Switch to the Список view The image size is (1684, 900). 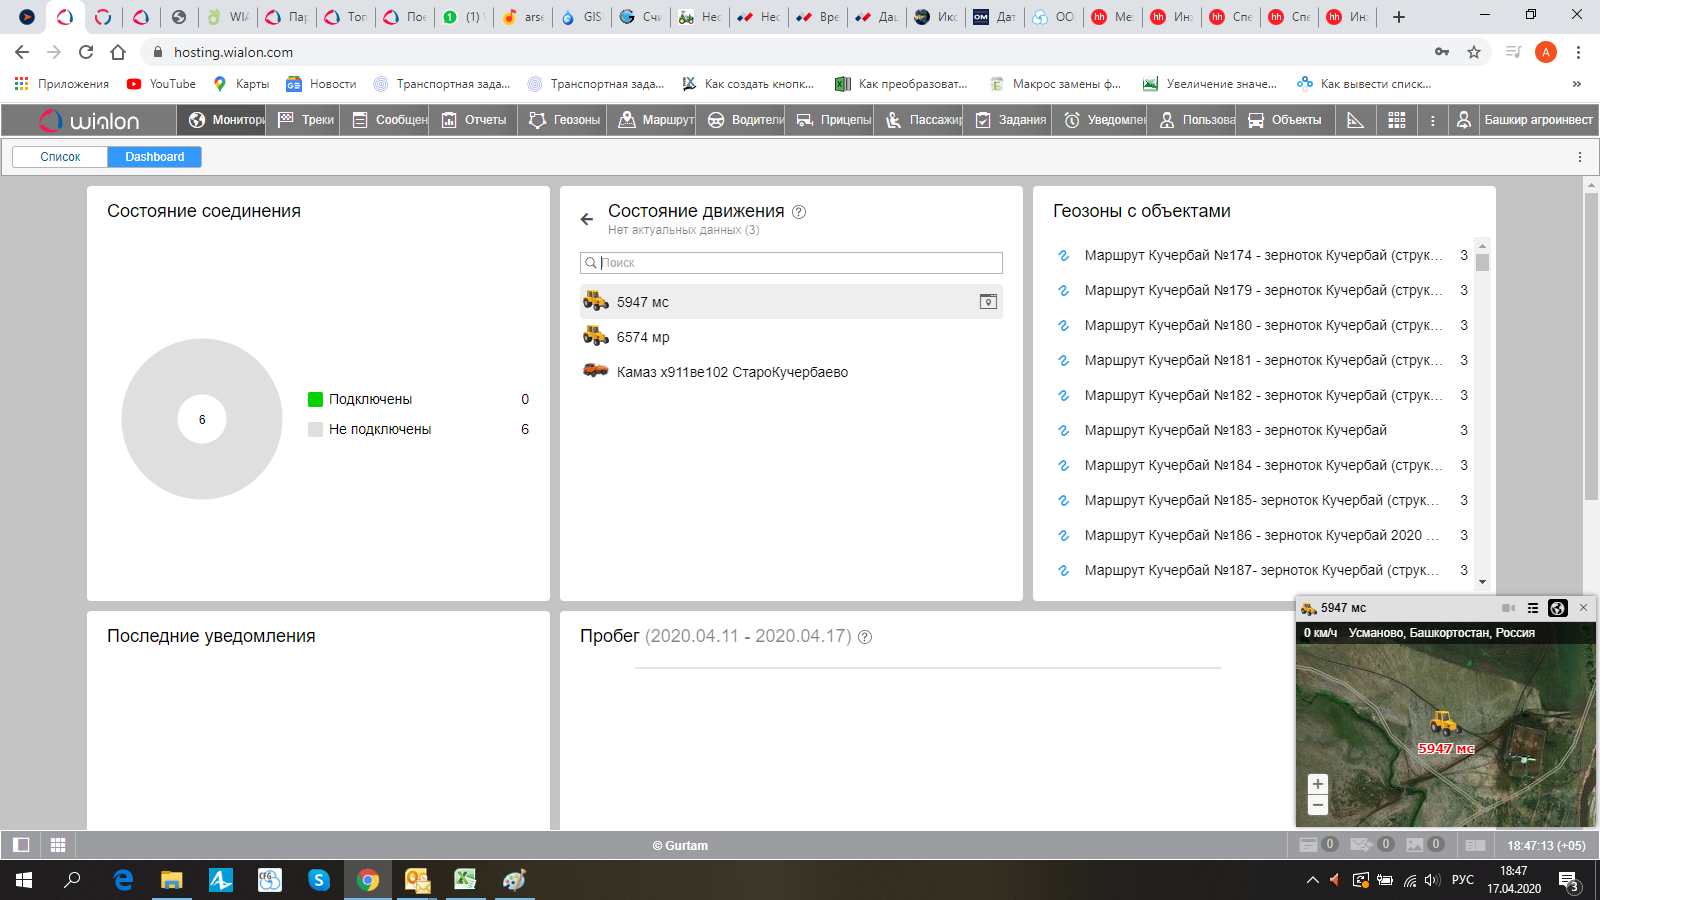pyautogui.click(x=60, y=157)
